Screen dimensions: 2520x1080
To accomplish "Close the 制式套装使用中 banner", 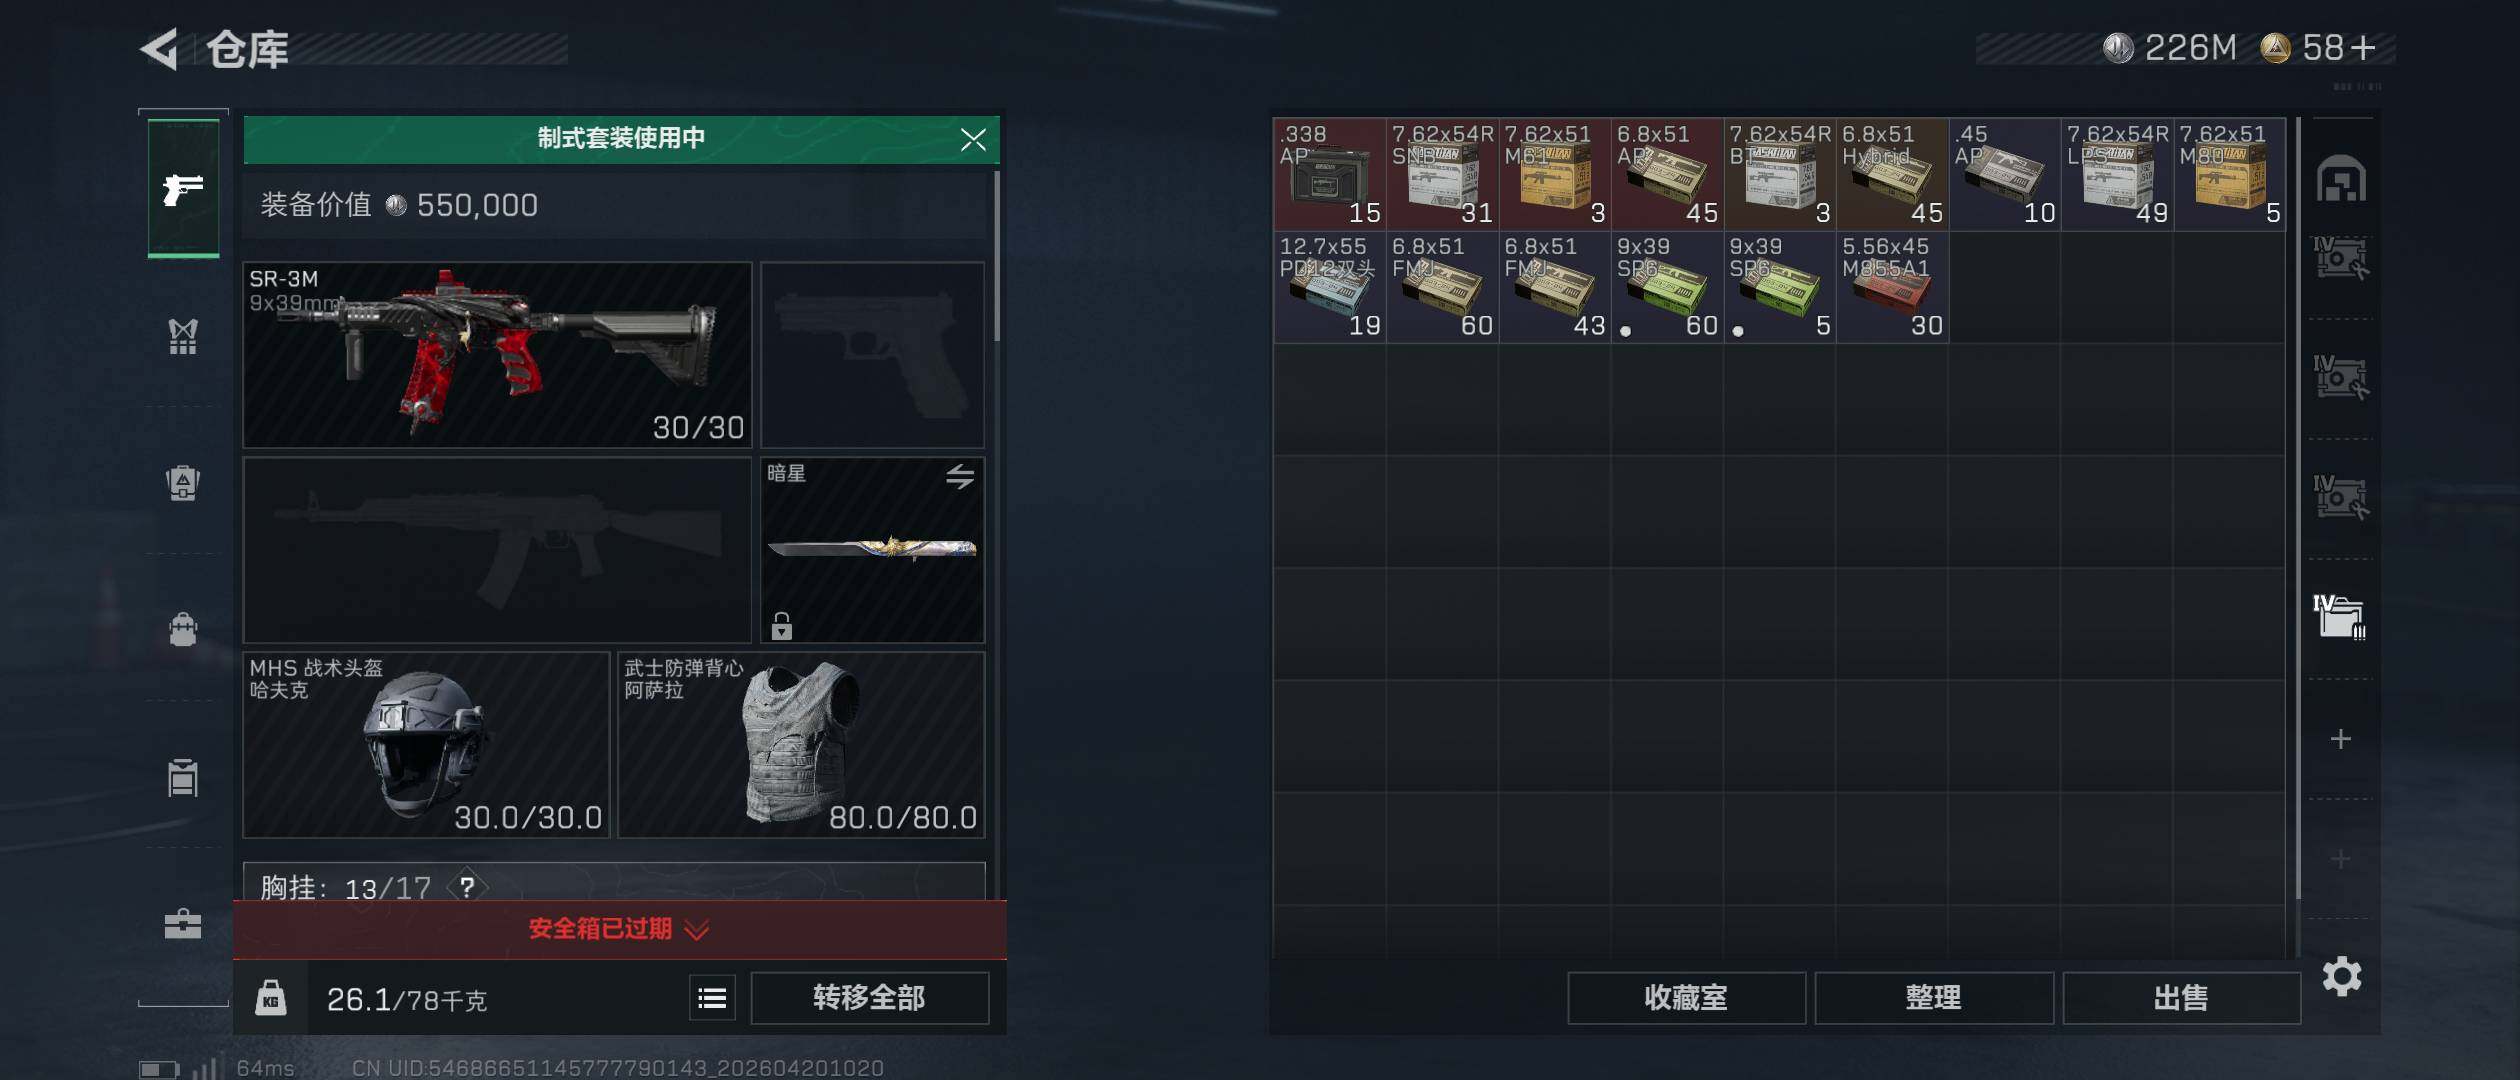I will (973, 140).
